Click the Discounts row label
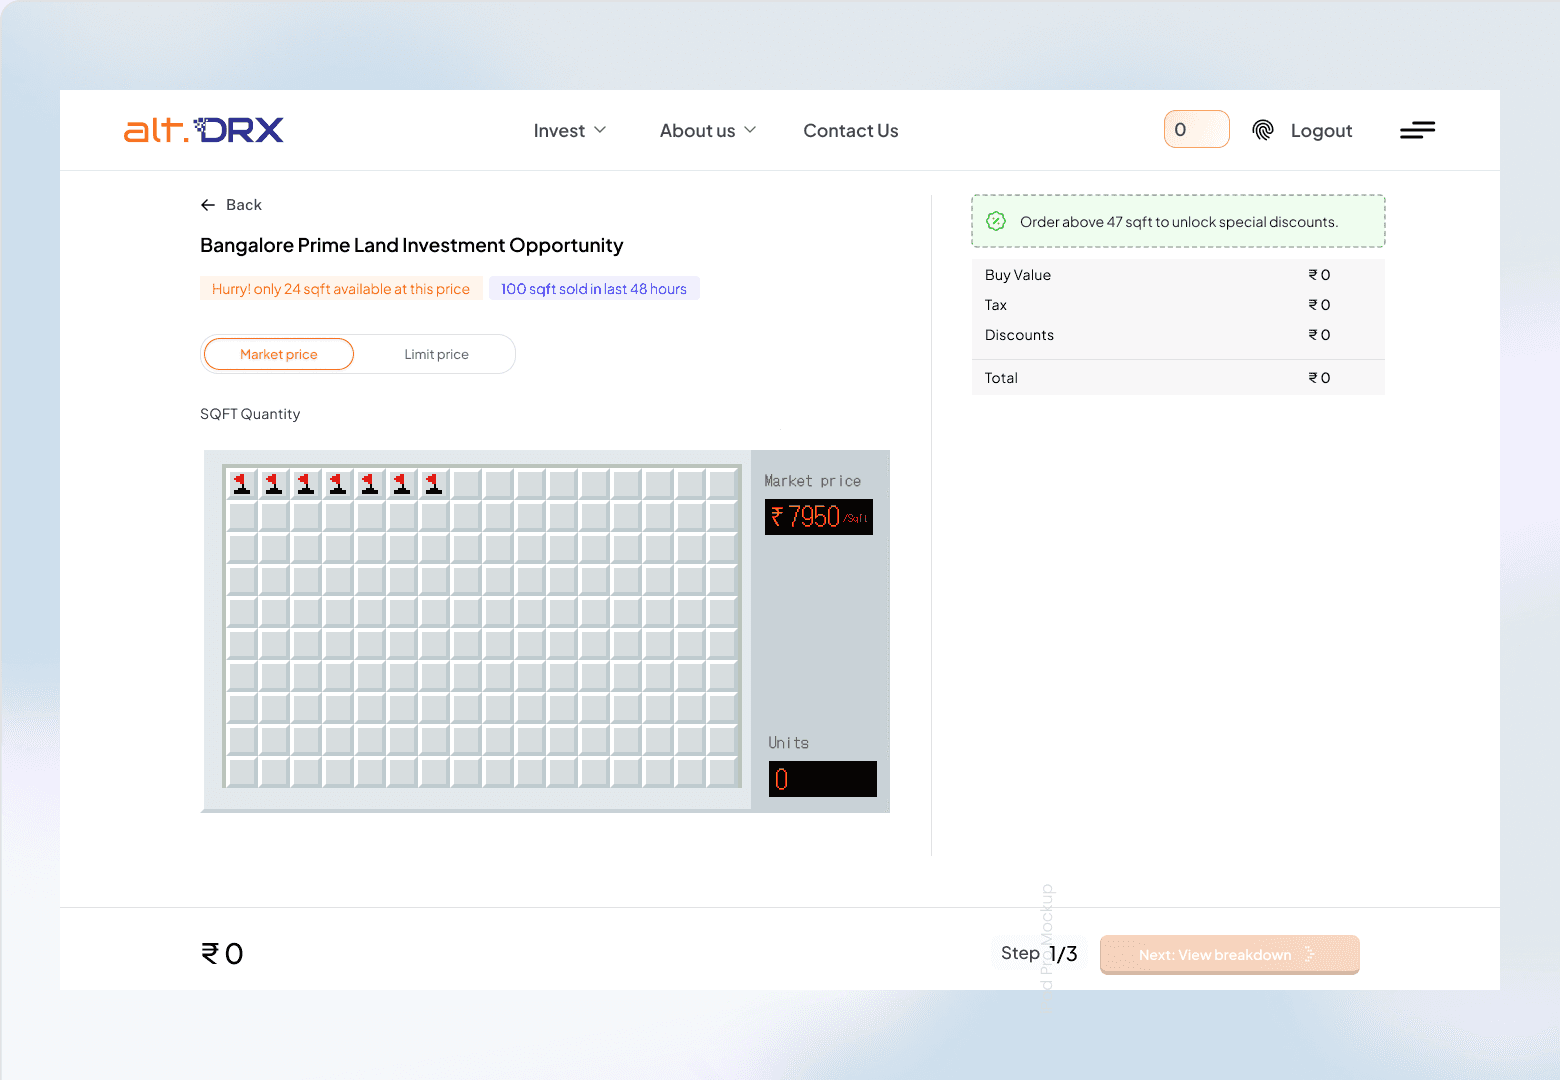The width and height of the screenshot is (1560, 1080). point(1019,335)
